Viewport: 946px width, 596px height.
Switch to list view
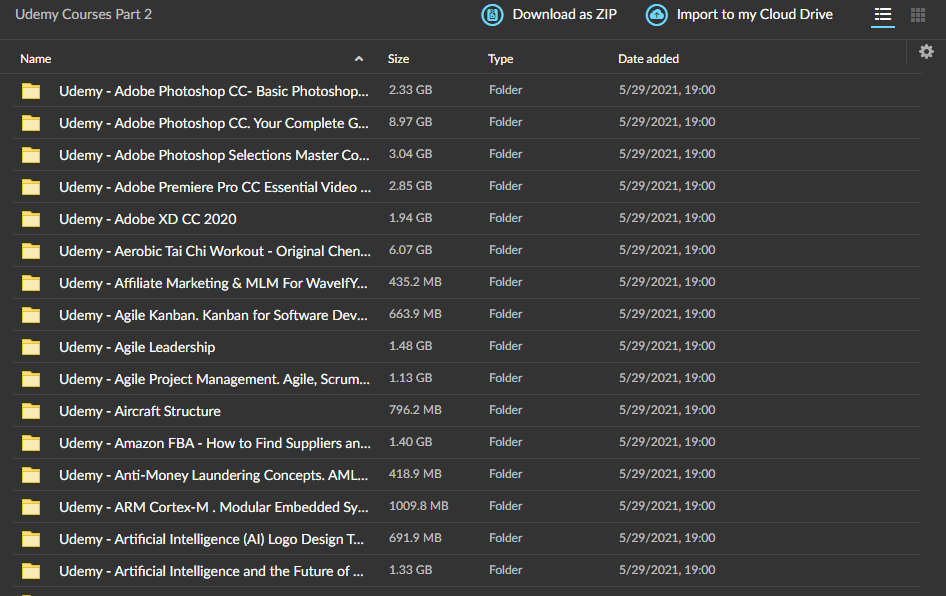[883, 14]
